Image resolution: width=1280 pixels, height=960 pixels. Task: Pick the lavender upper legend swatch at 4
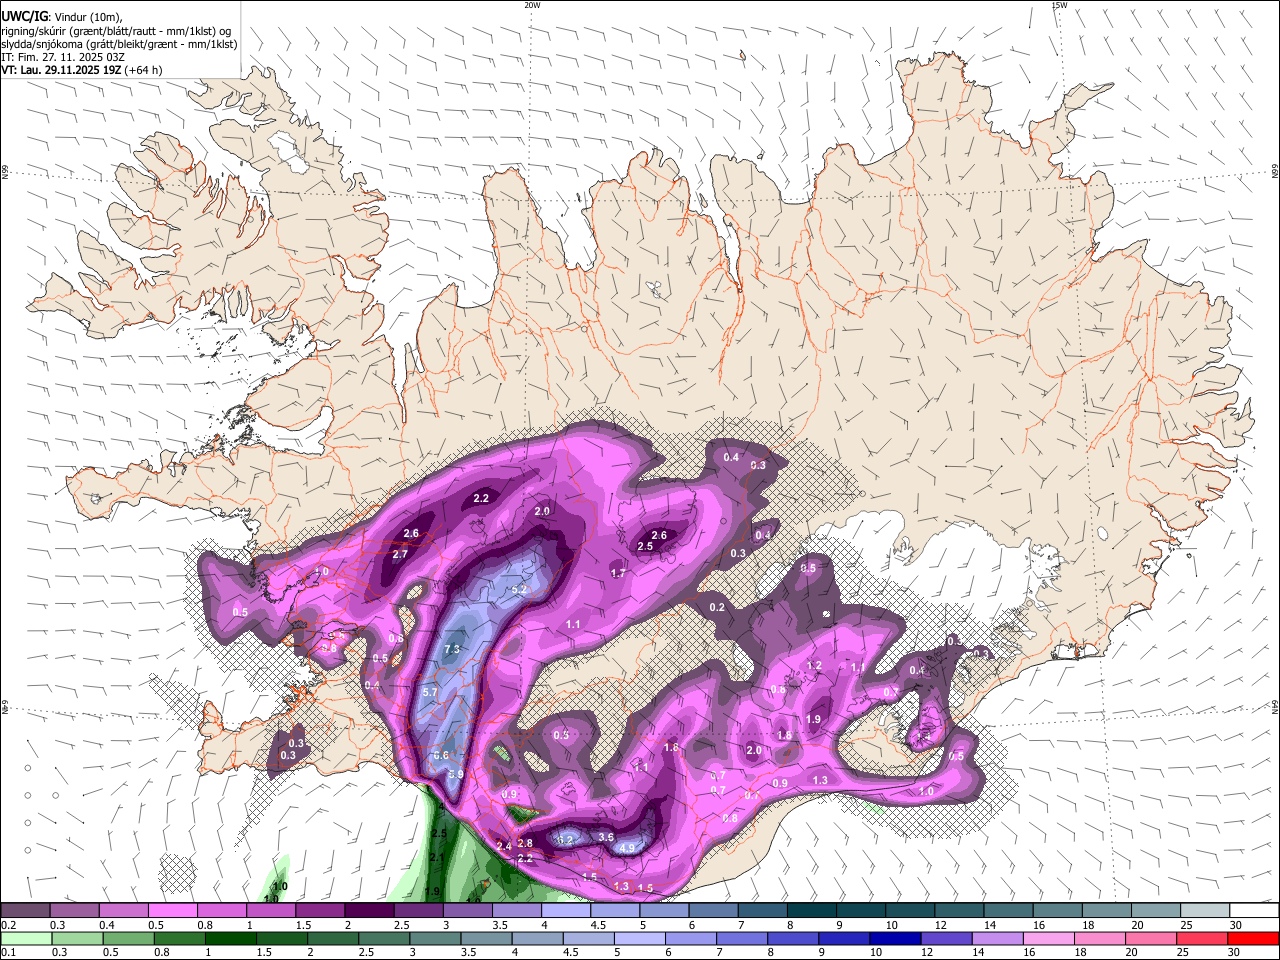tap(566, 911)
